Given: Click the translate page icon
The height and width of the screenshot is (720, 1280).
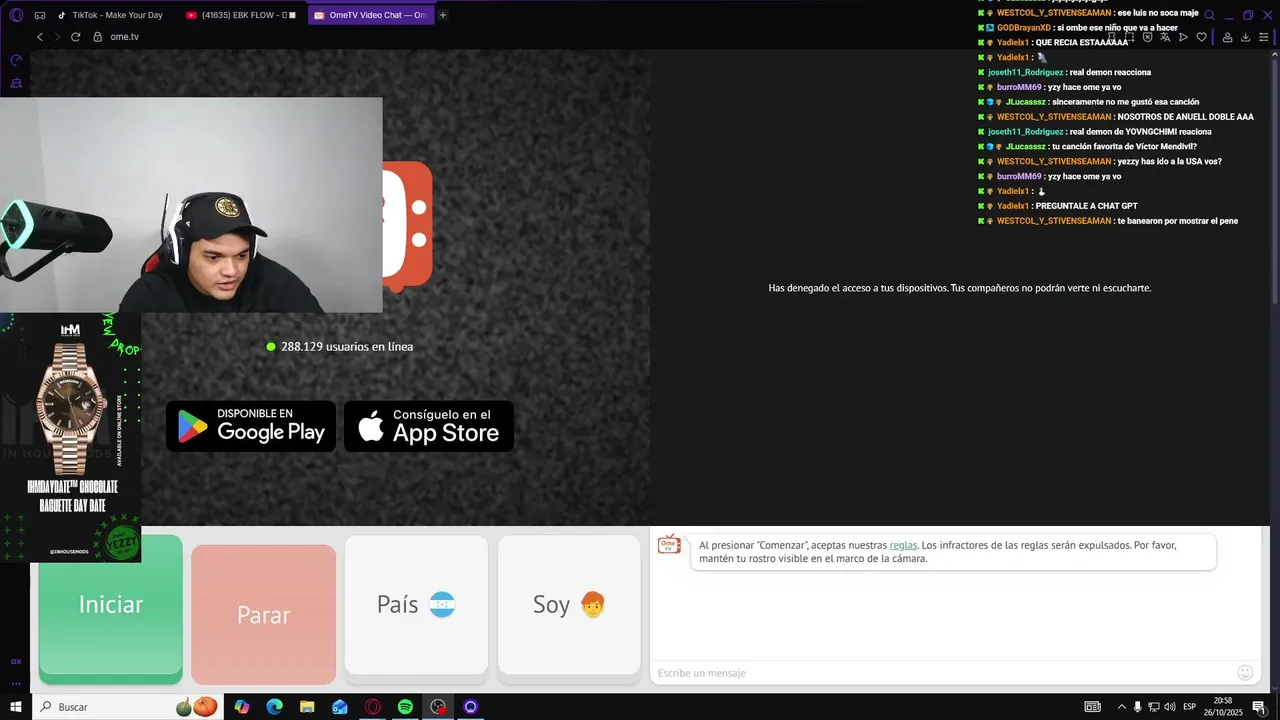Looking at the screenshot, I should (x=1165, y=37).
